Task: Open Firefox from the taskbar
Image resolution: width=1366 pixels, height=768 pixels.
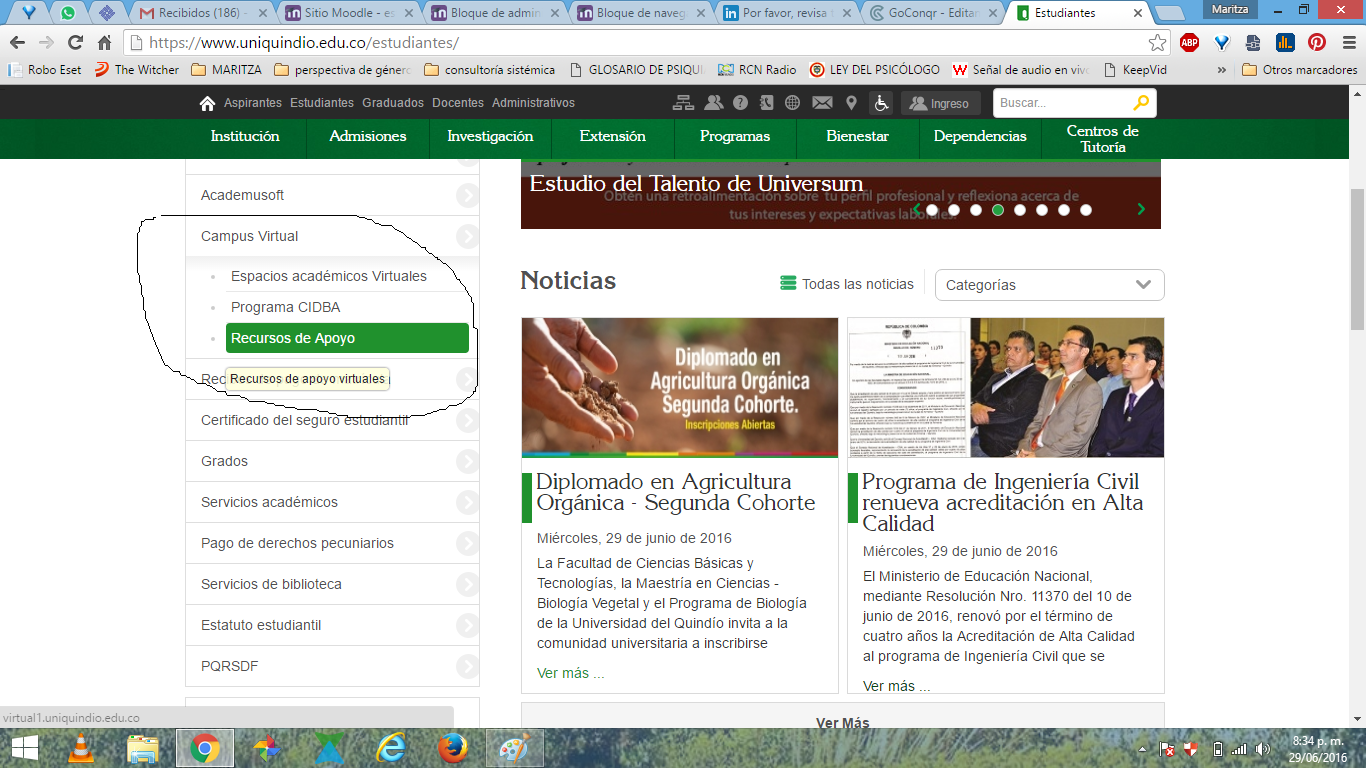Action: pos(453,748)
